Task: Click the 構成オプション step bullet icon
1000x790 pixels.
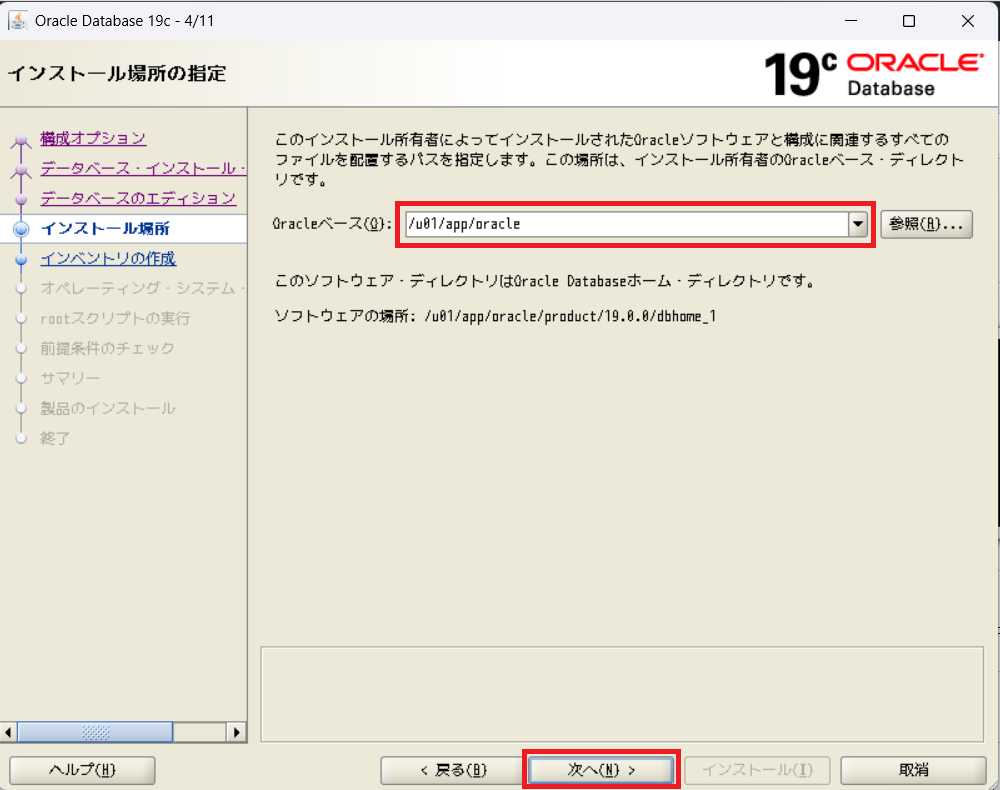Action: tap(21, 141)
